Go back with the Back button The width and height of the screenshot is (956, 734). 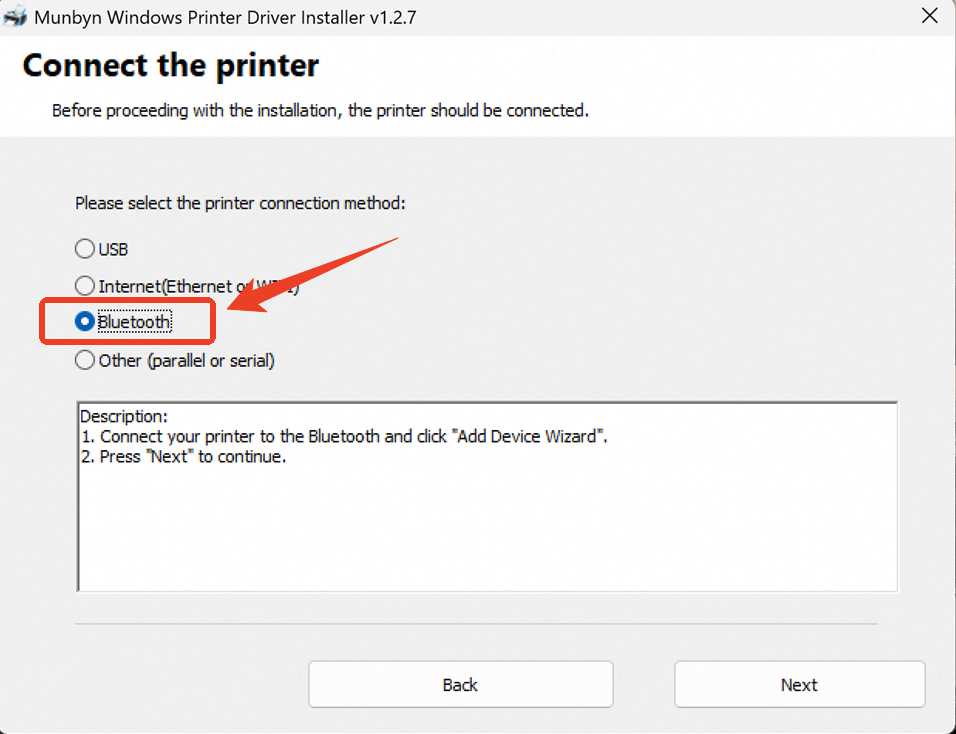click(x=460, y=684)
